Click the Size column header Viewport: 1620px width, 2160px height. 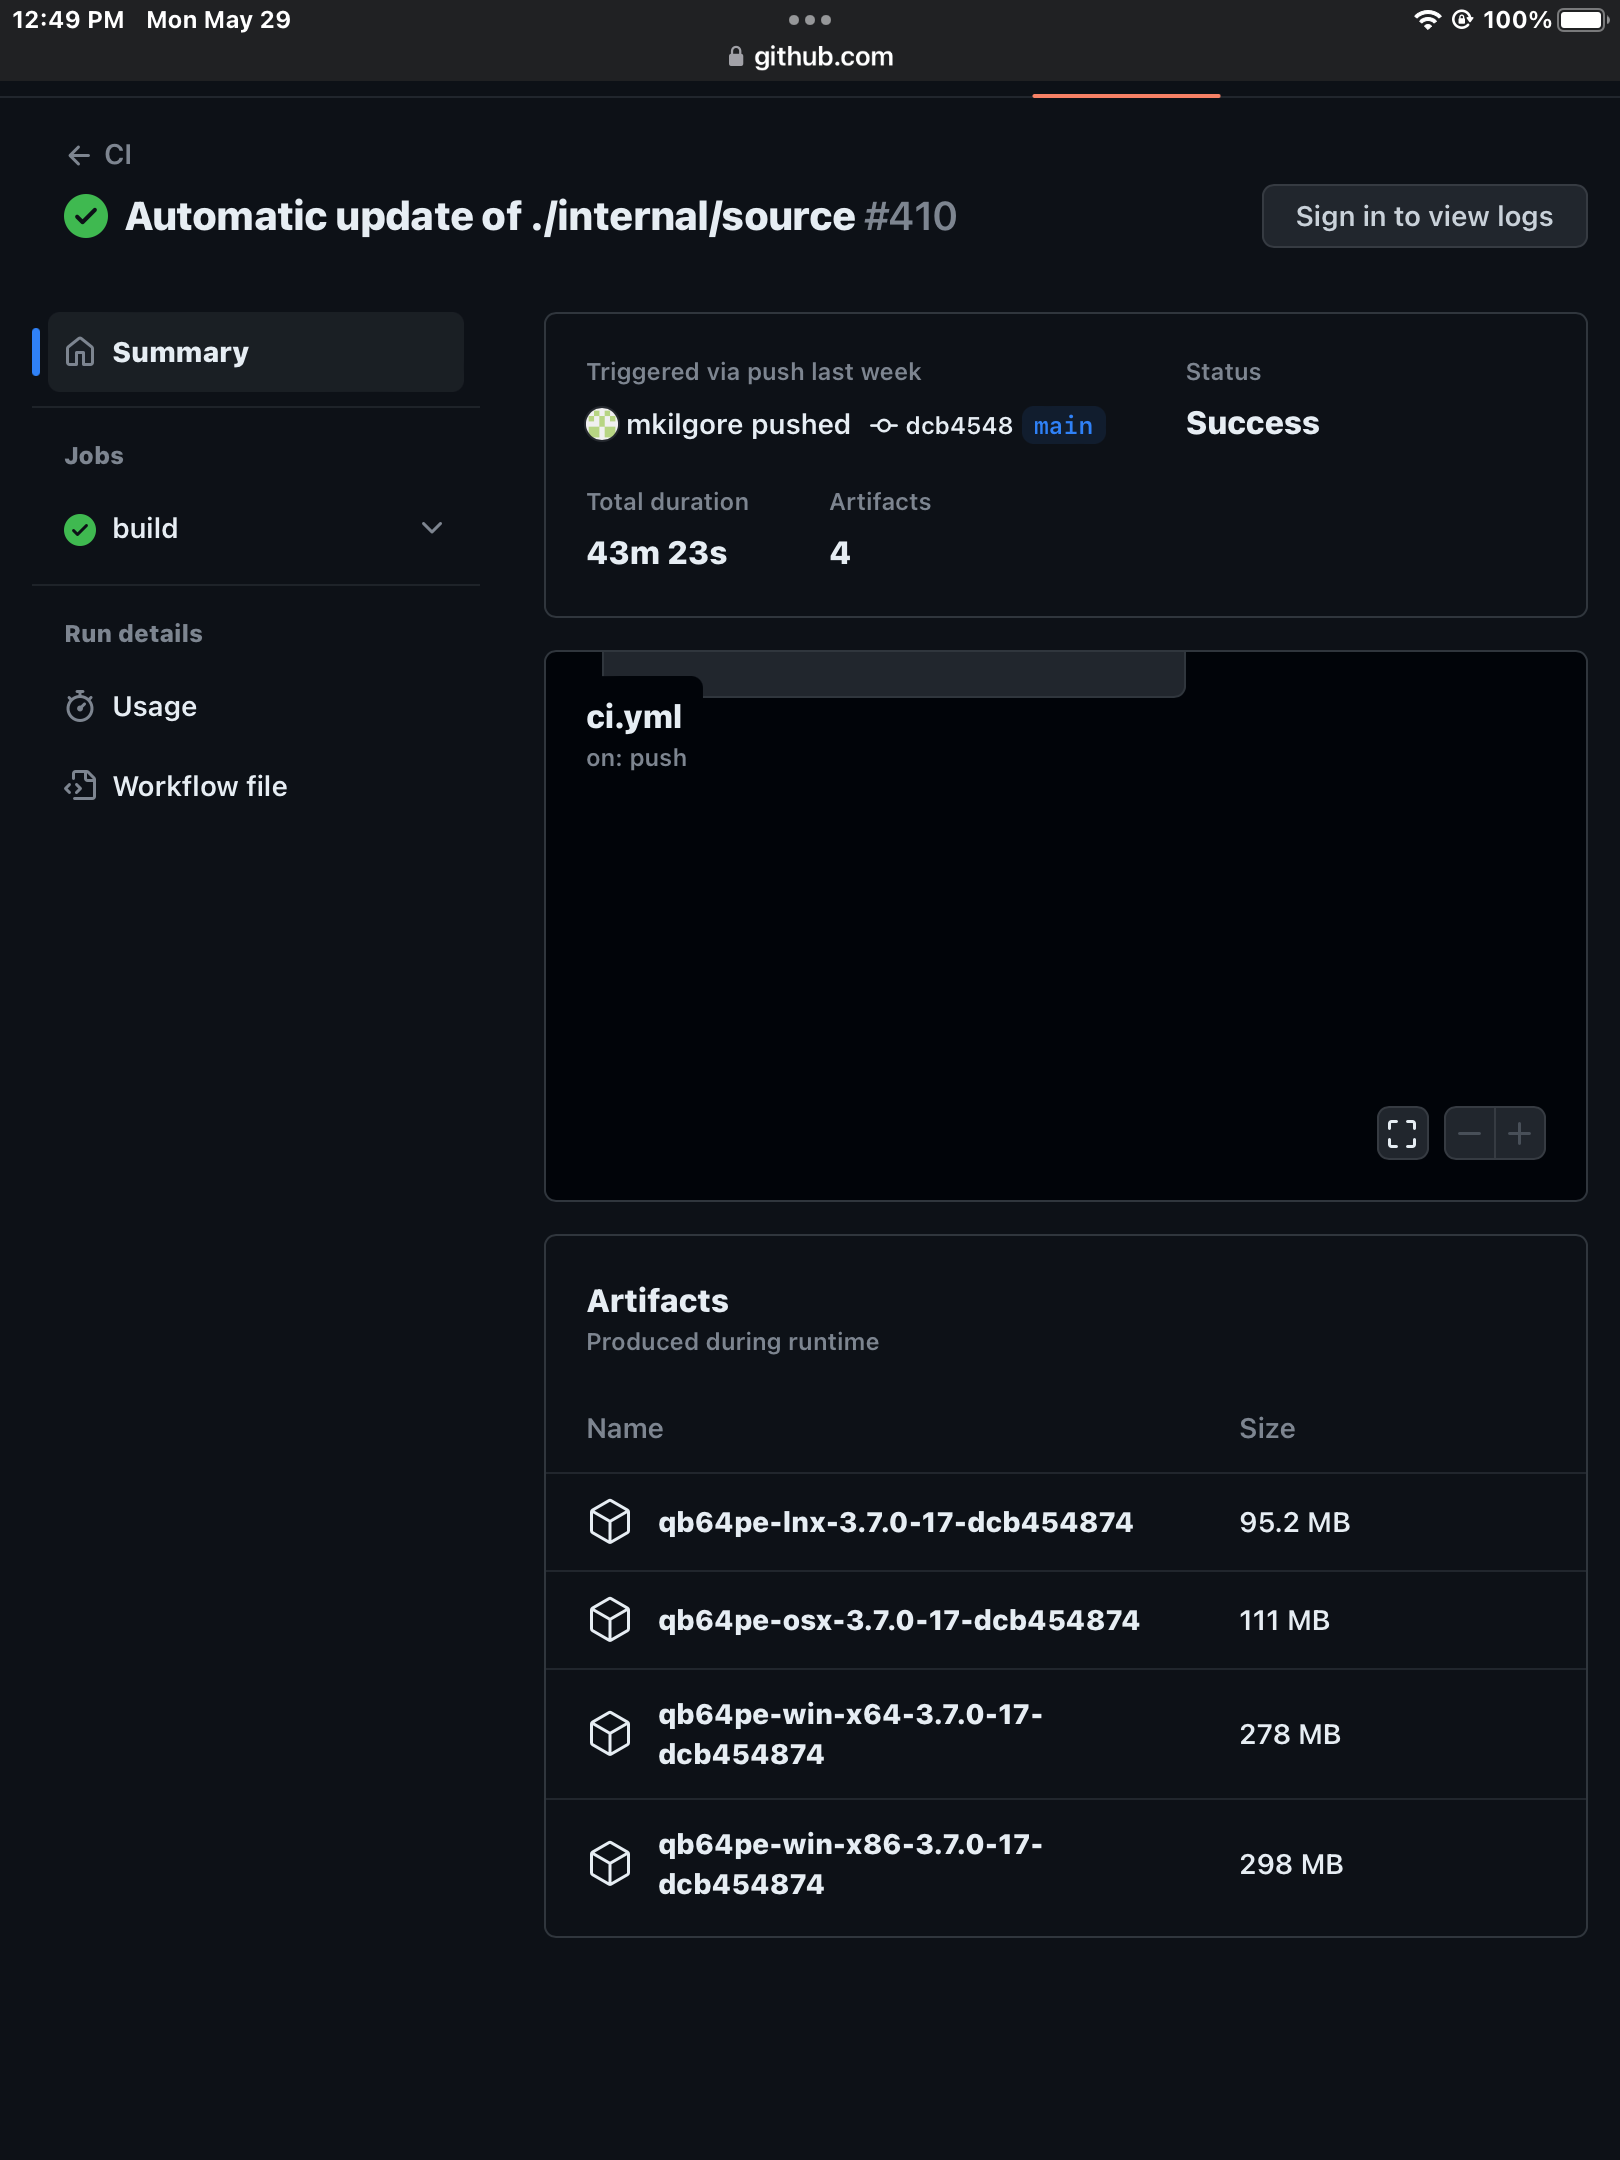pos(1267,1428)
